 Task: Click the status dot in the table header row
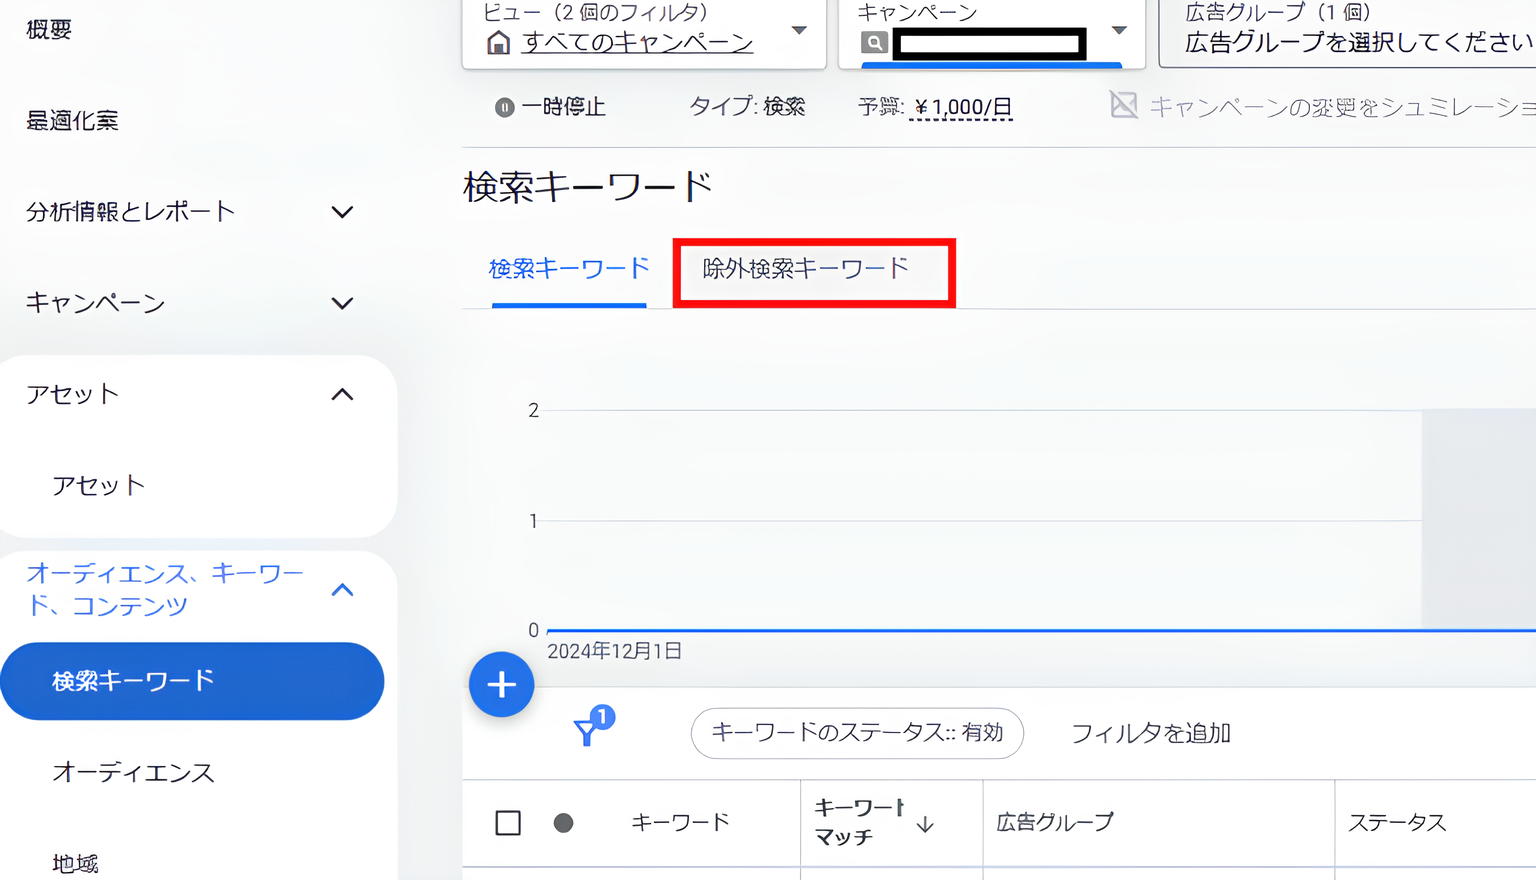pyautogui.click(x=563, y=822)
